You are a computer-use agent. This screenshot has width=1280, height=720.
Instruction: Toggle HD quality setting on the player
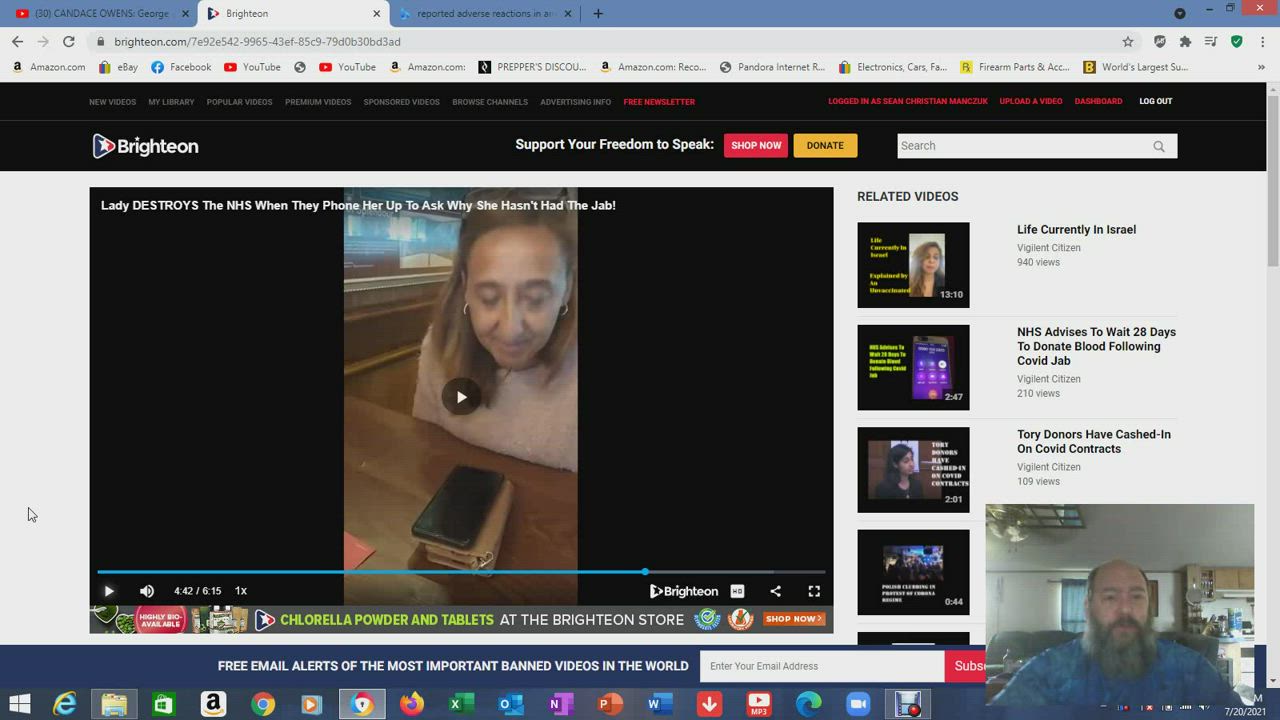(737, 591)
